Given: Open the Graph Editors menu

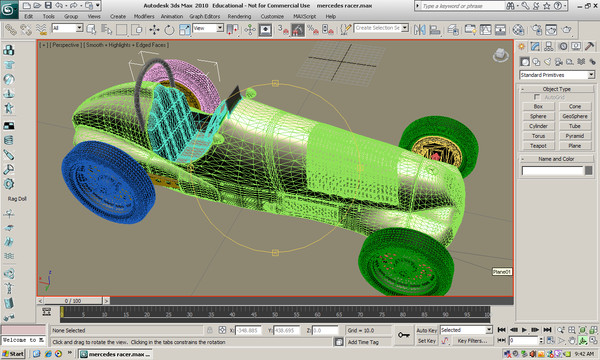Looking at the screenshot, I should pyautogui.click(x=205, y=16).
